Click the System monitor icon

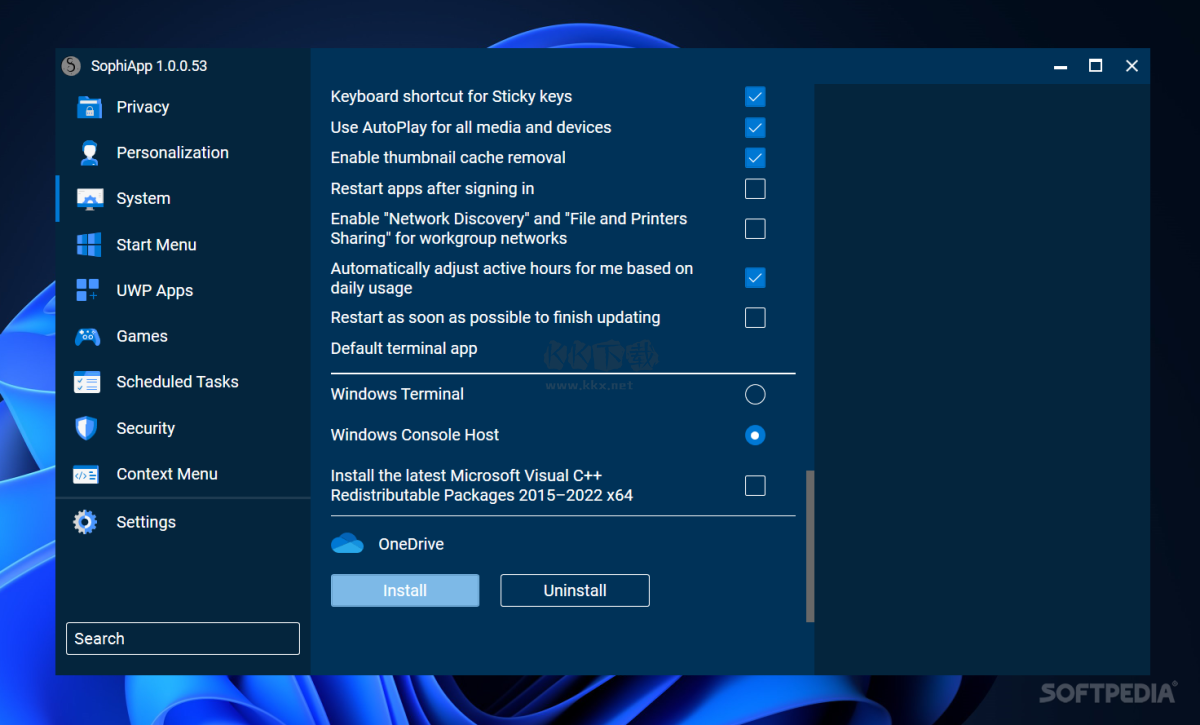coord(89,199)
